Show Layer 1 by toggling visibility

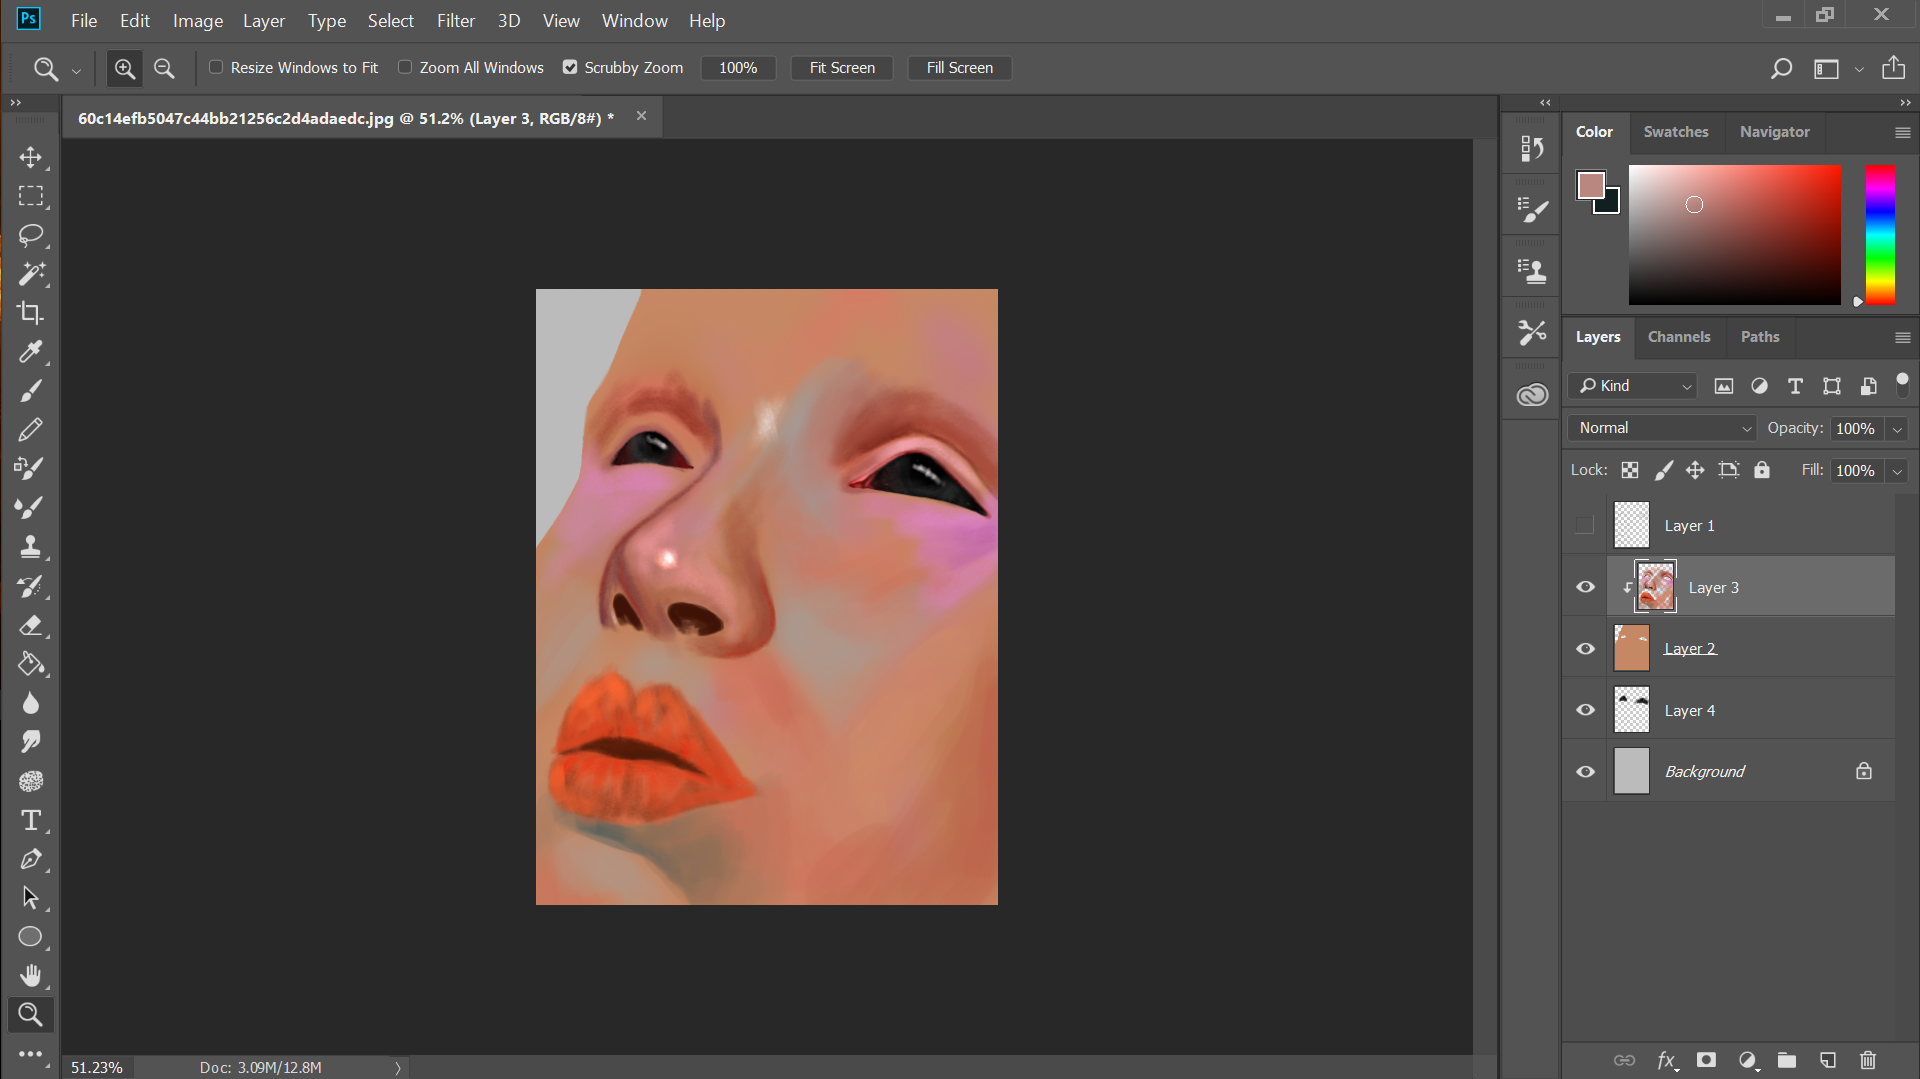click(1585, 525)
